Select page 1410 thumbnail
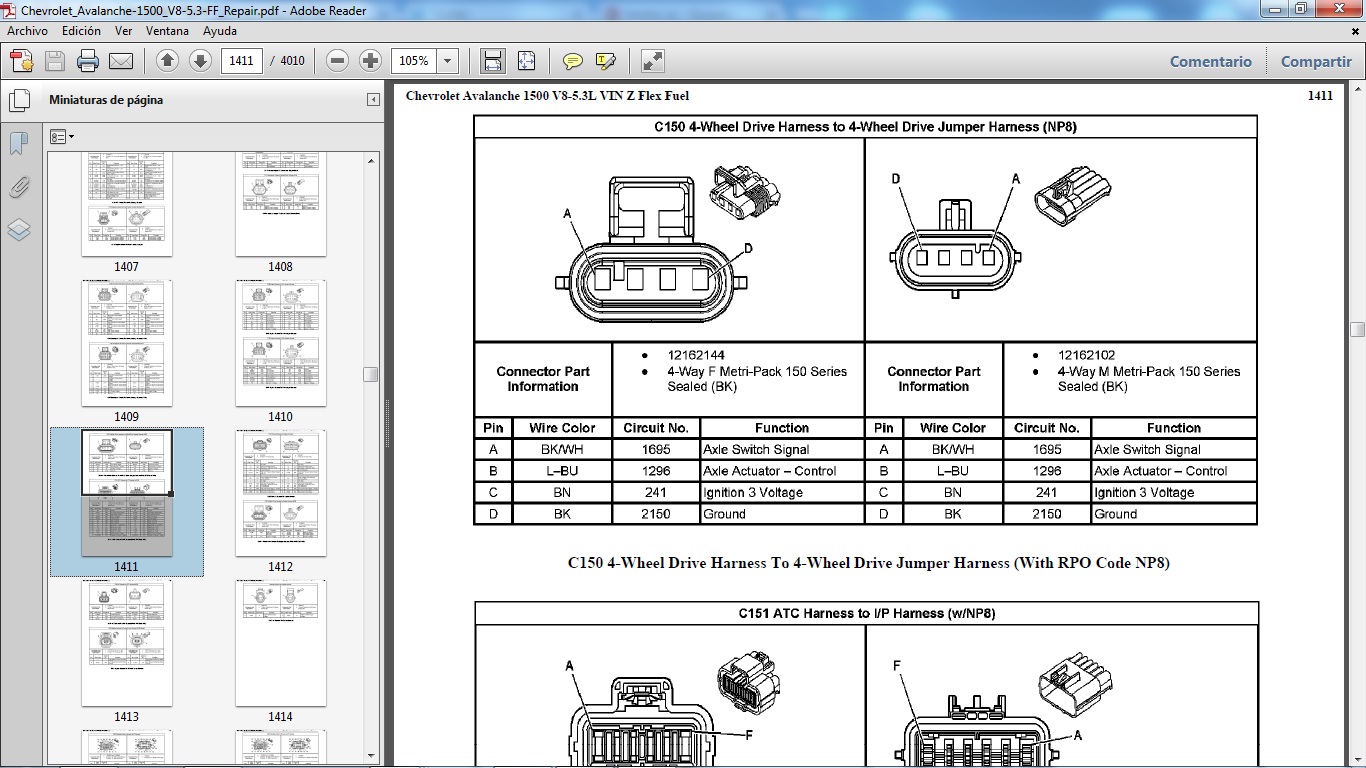The image size is (1366, 768). click(x=281, y=343)
